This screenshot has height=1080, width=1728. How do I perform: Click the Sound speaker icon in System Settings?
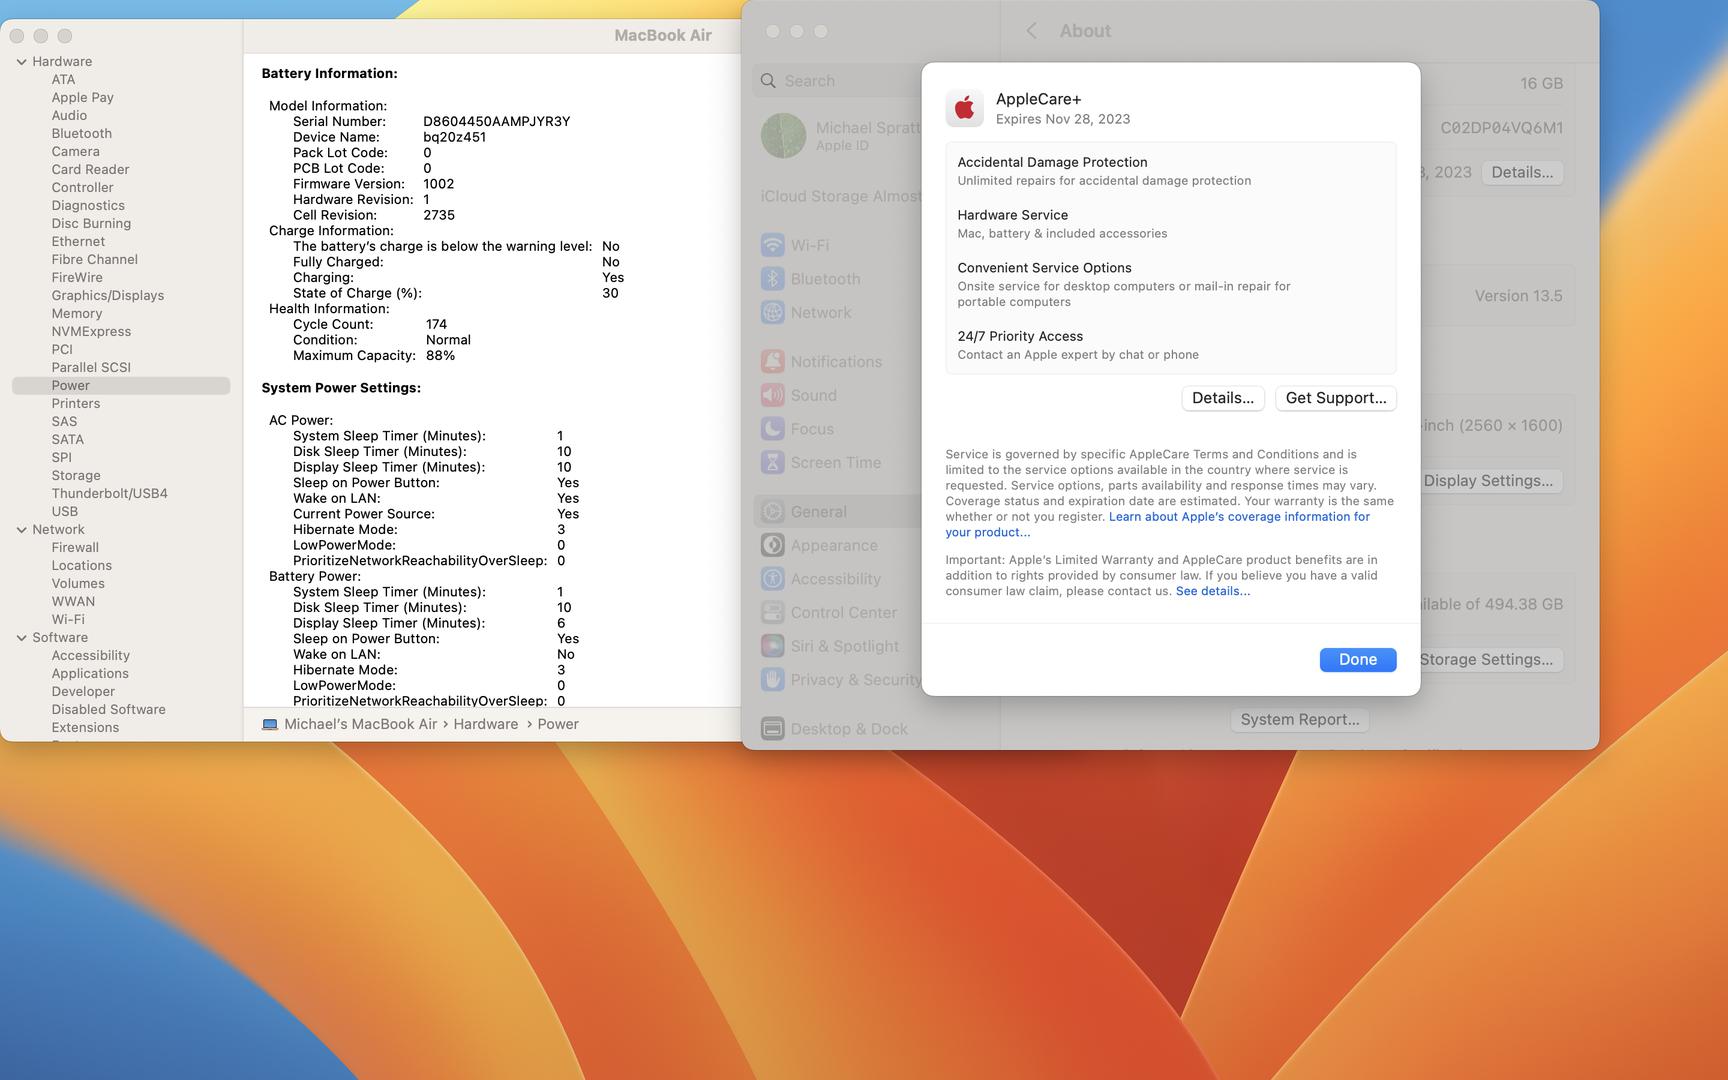click(x=772, y=395)
